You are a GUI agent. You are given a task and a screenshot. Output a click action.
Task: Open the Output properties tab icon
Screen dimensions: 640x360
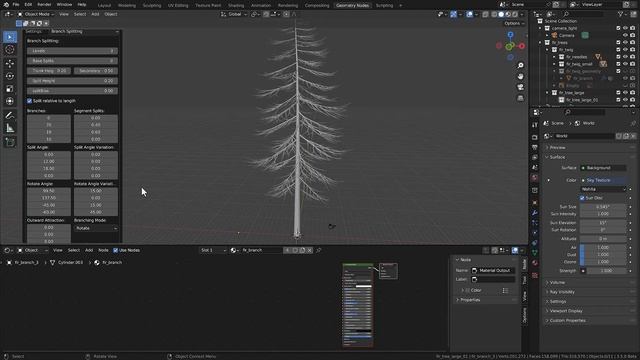[x=535, y=147]
